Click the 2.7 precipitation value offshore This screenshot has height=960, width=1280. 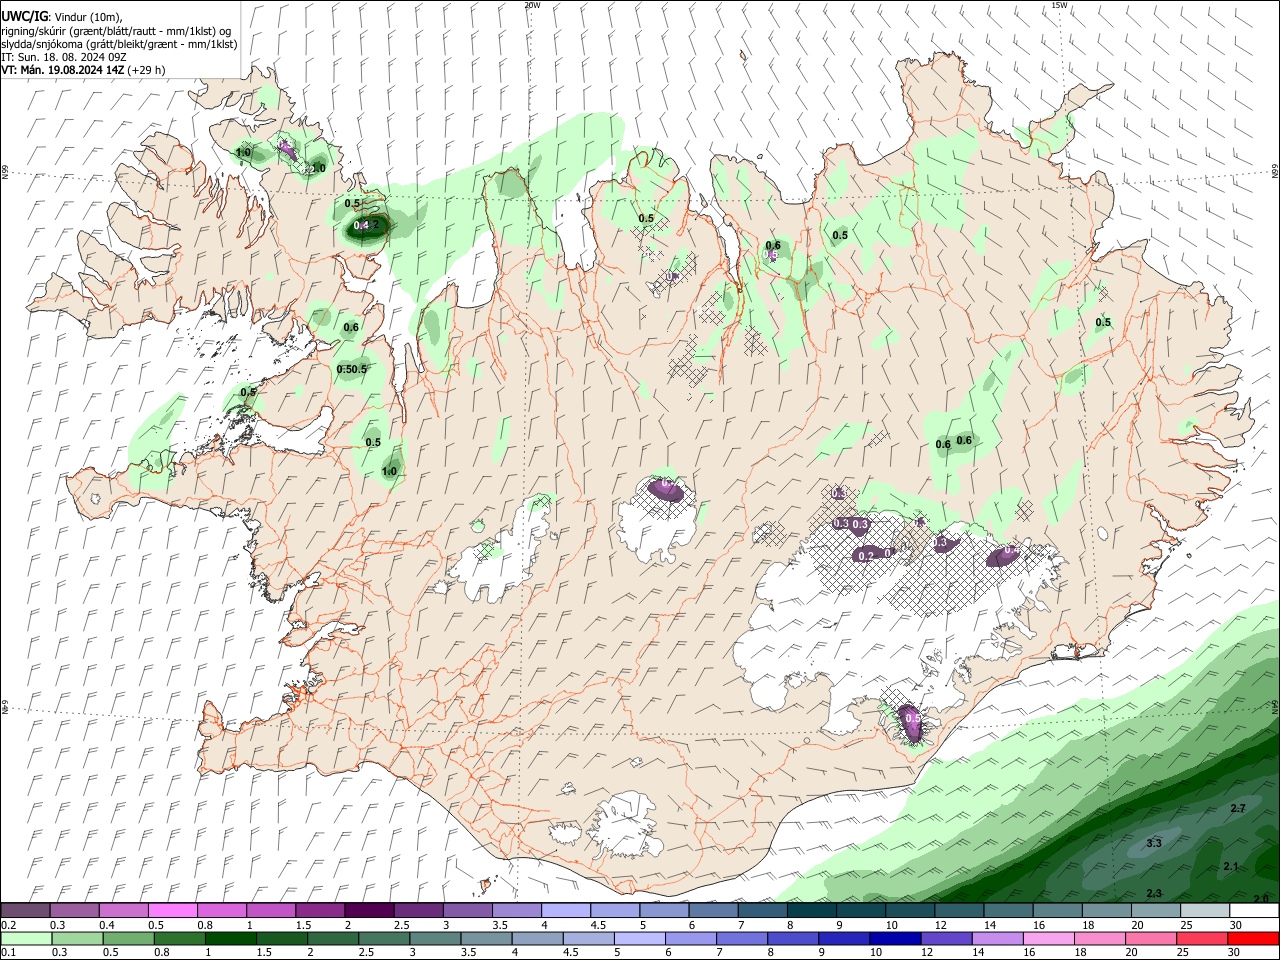[1238, 808]
